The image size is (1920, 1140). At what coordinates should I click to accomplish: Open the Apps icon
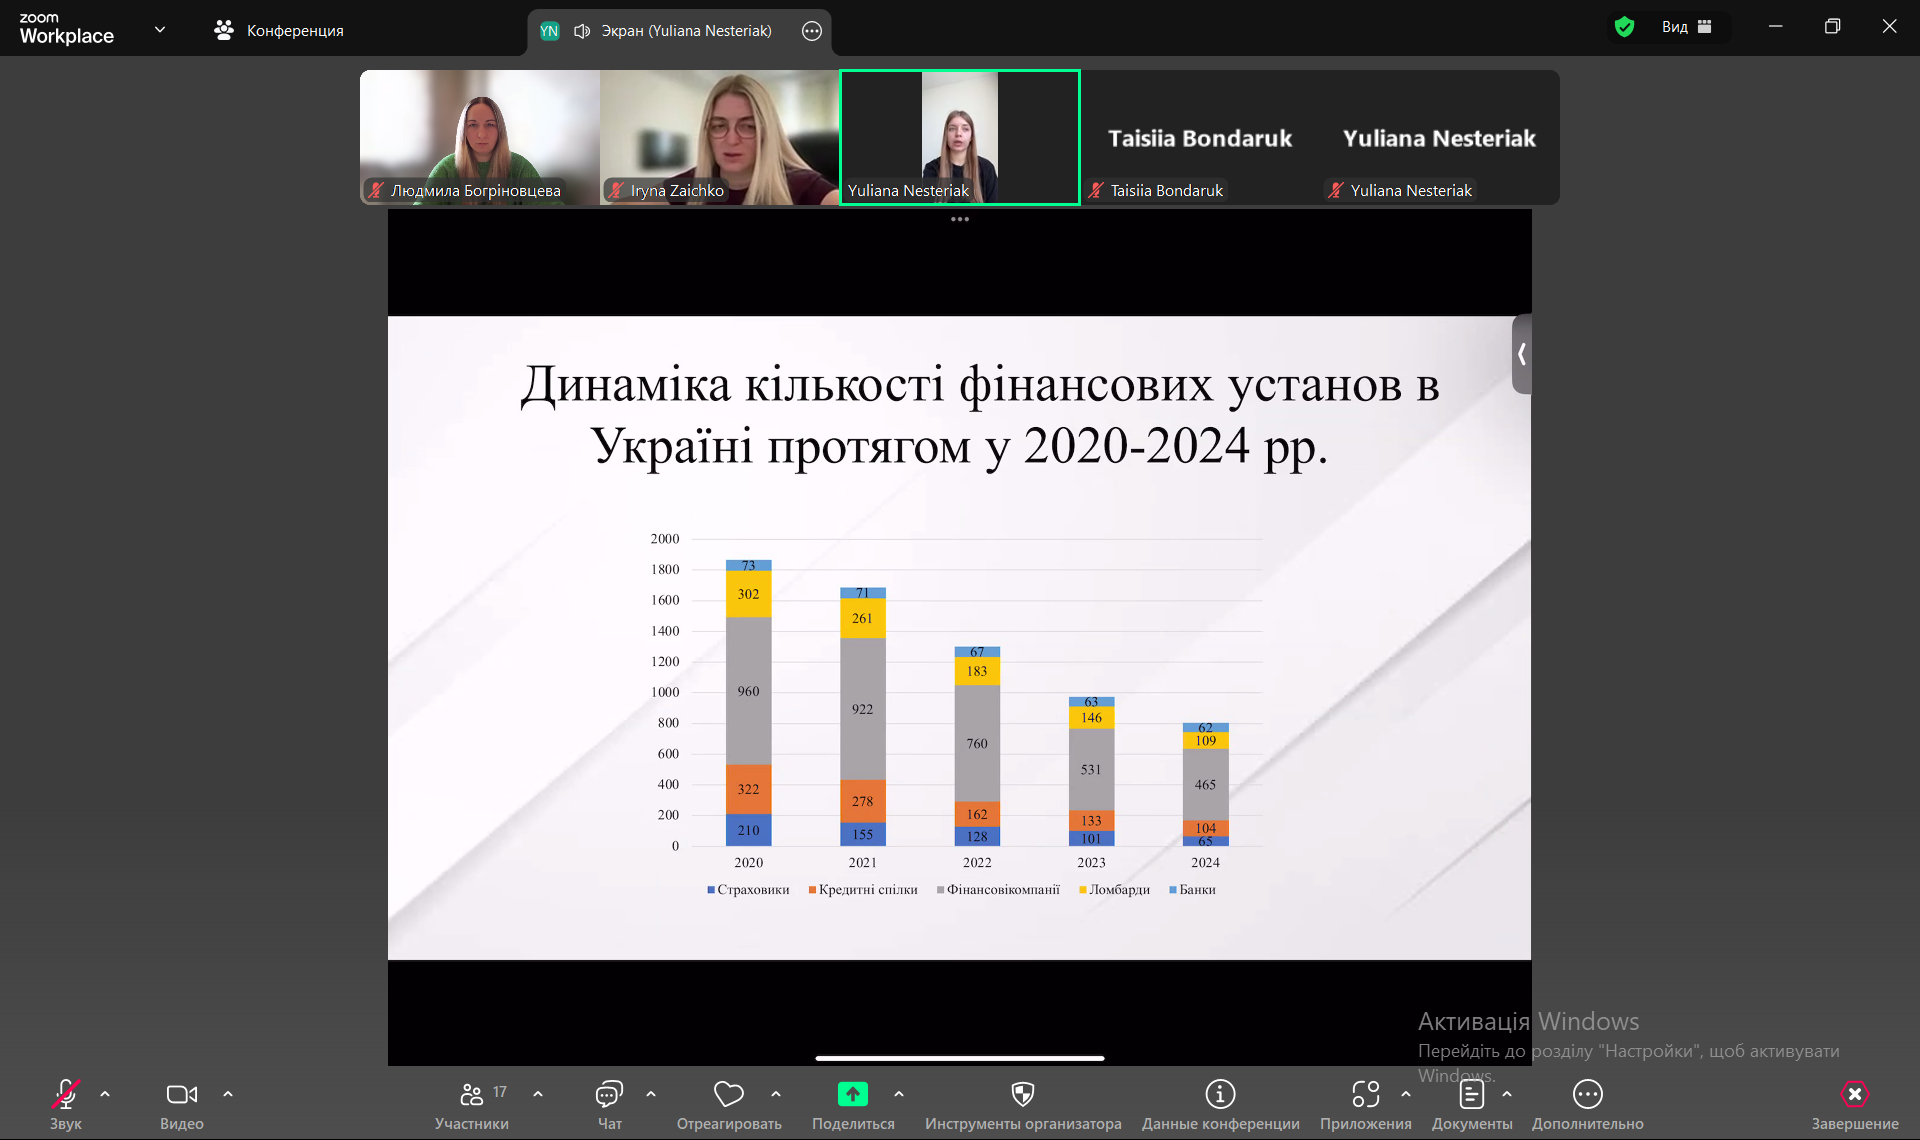click(x=1365, y=1094)
